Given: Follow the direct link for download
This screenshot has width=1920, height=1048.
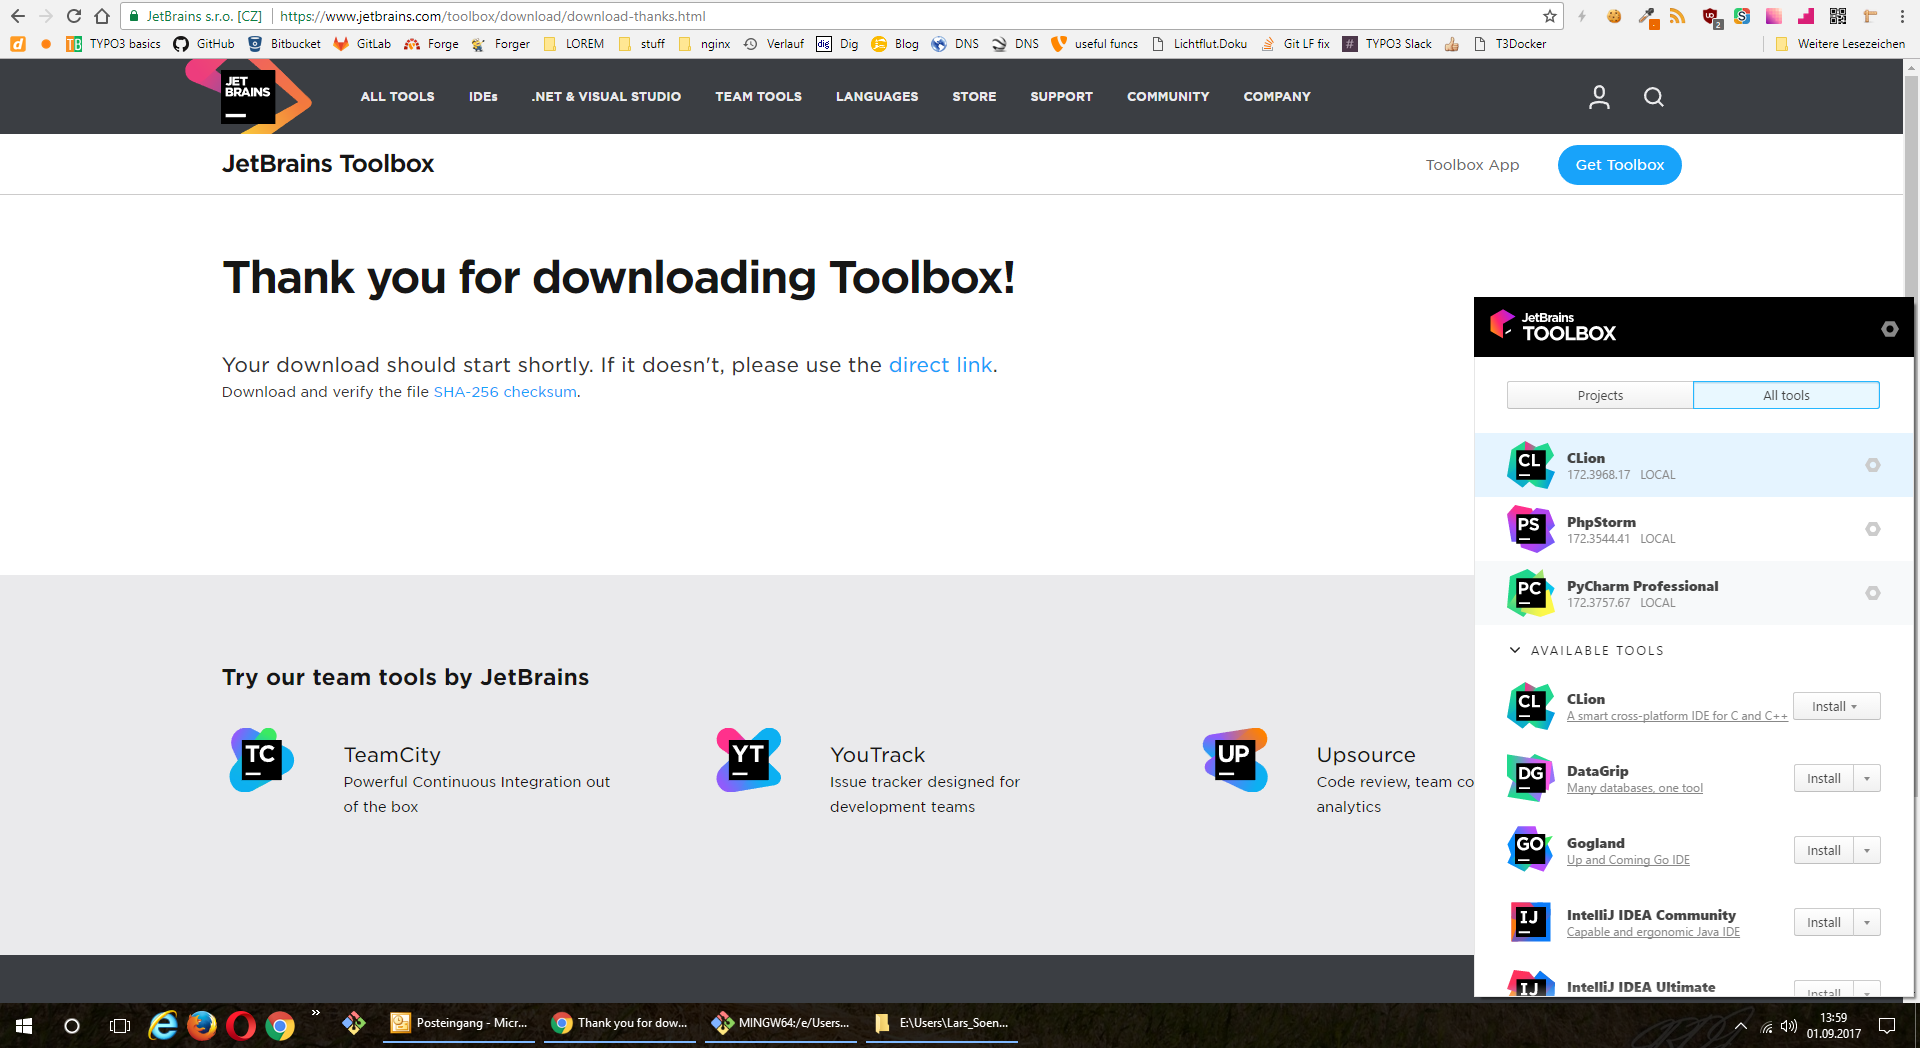Looking at the screenshot, I should pos(940,365).
